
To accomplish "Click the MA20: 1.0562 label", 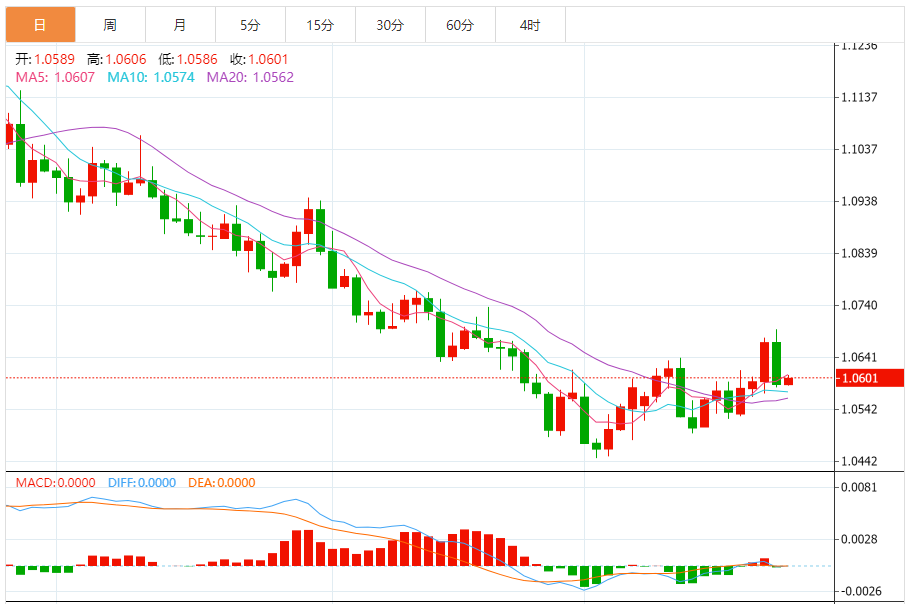I will [250, 77].
